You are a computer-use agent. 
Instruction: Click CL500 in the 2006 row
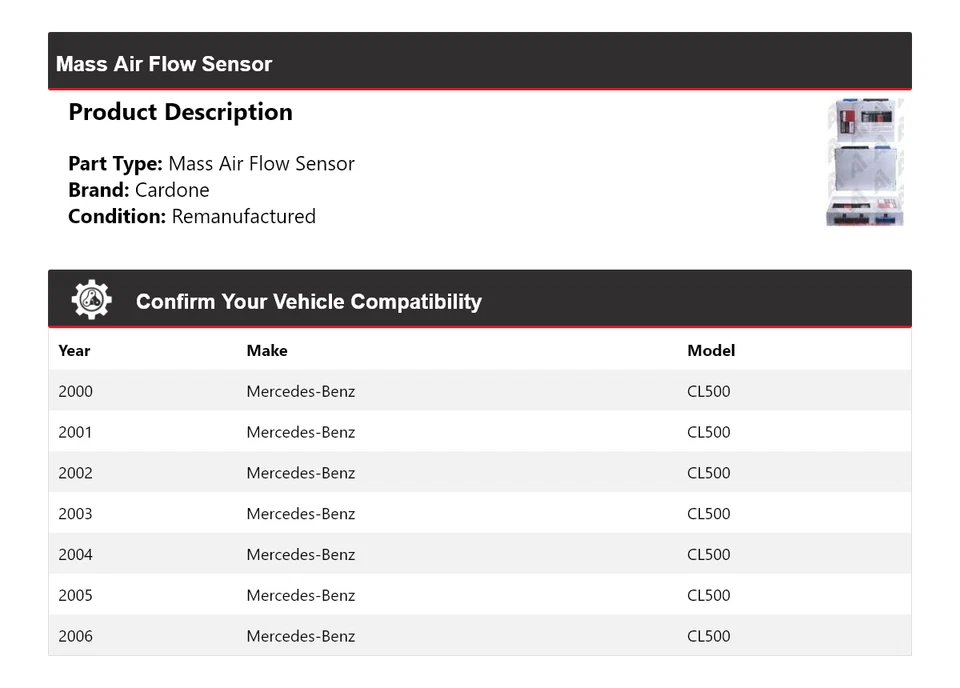click(x=709, y=636)
